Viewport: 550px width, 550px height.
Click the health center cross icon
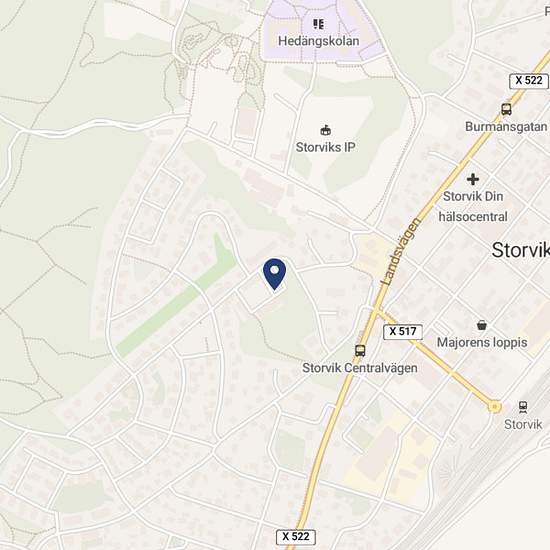(473, 179)
